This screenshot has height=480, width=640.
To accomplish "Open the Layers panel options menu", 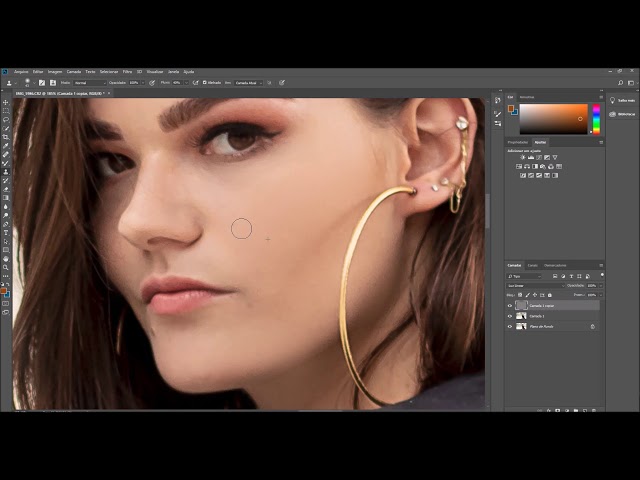I will click(601, 265).
